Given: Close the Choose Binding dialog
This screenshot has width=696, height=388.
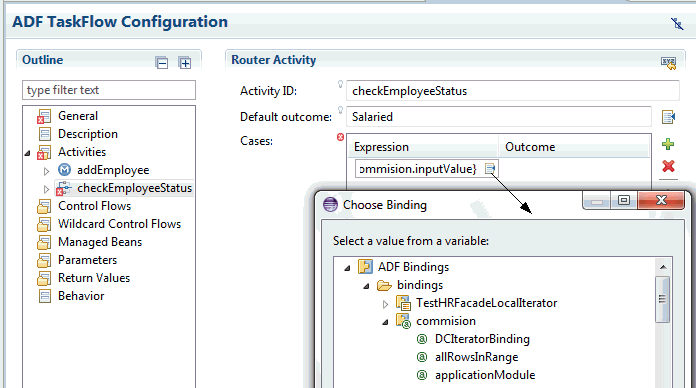Looking at the screenshot, I should (661, 200).
